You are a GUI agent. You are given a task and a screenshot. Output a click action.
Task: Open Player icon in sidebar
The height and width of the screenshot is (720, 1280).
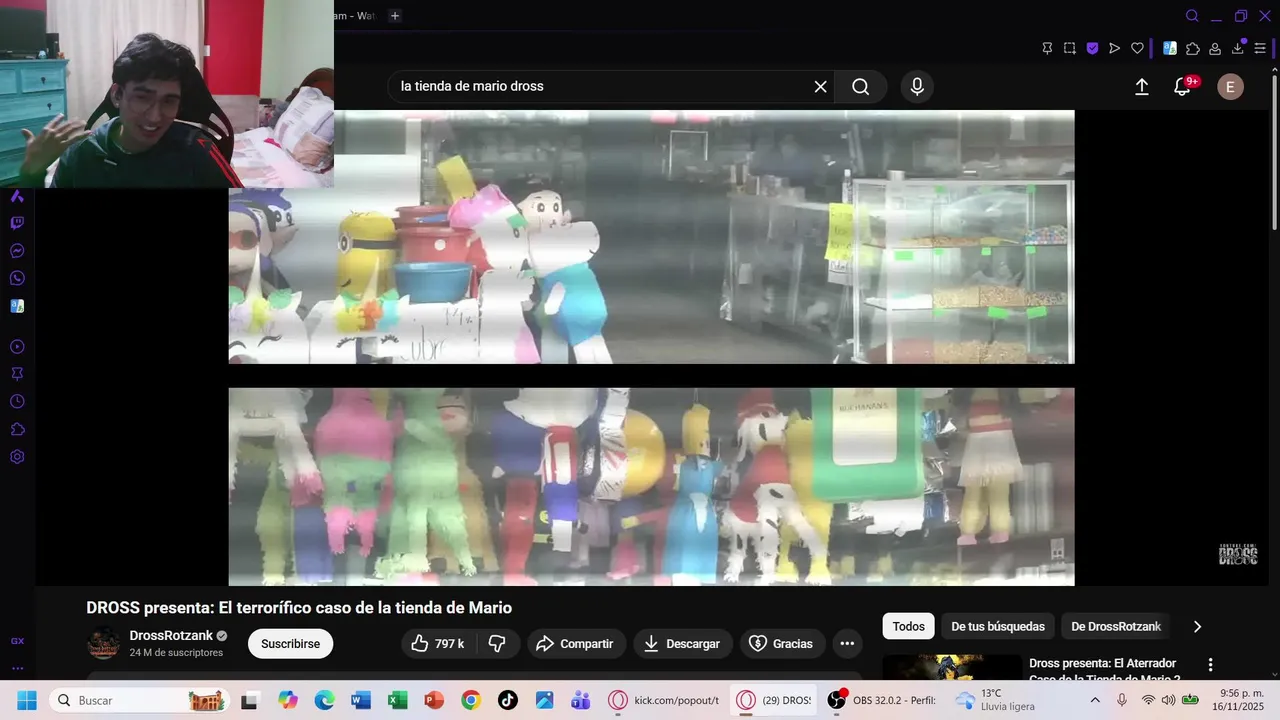(17, 347)
